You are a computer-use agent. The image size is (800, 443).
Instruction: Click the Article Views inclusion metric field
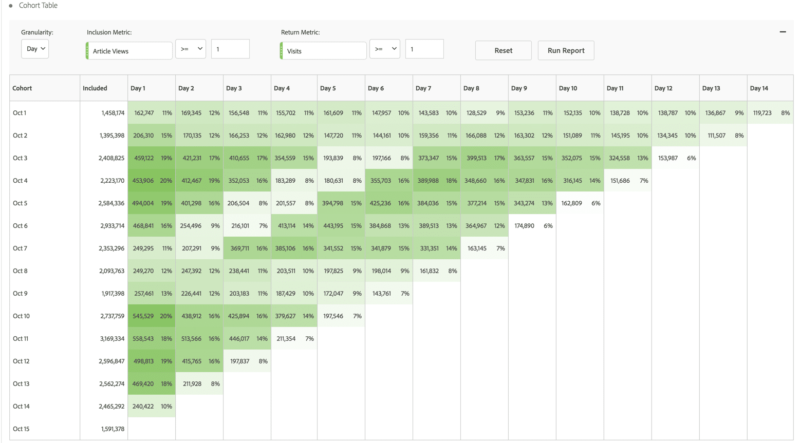(x=129, y=51)
